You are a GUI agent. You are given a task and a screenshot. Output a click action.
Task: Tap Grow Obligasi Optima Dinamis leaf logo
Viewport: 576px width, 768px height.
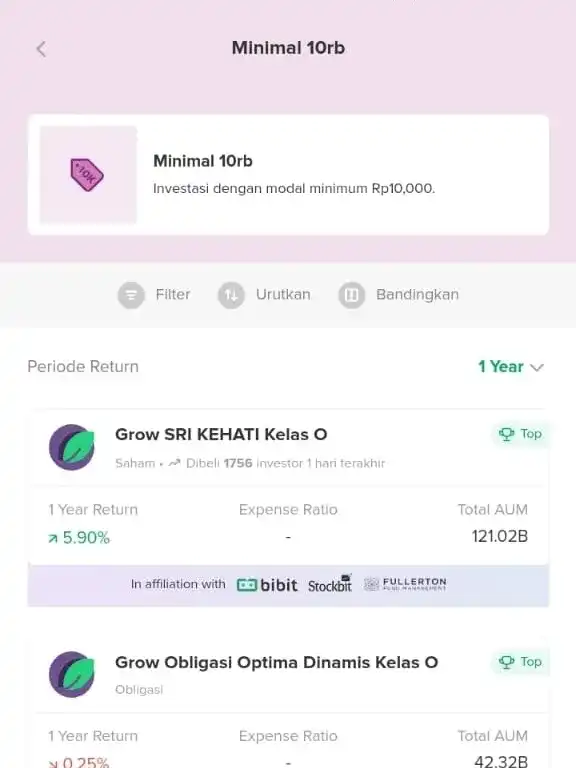tap(72, 674)
